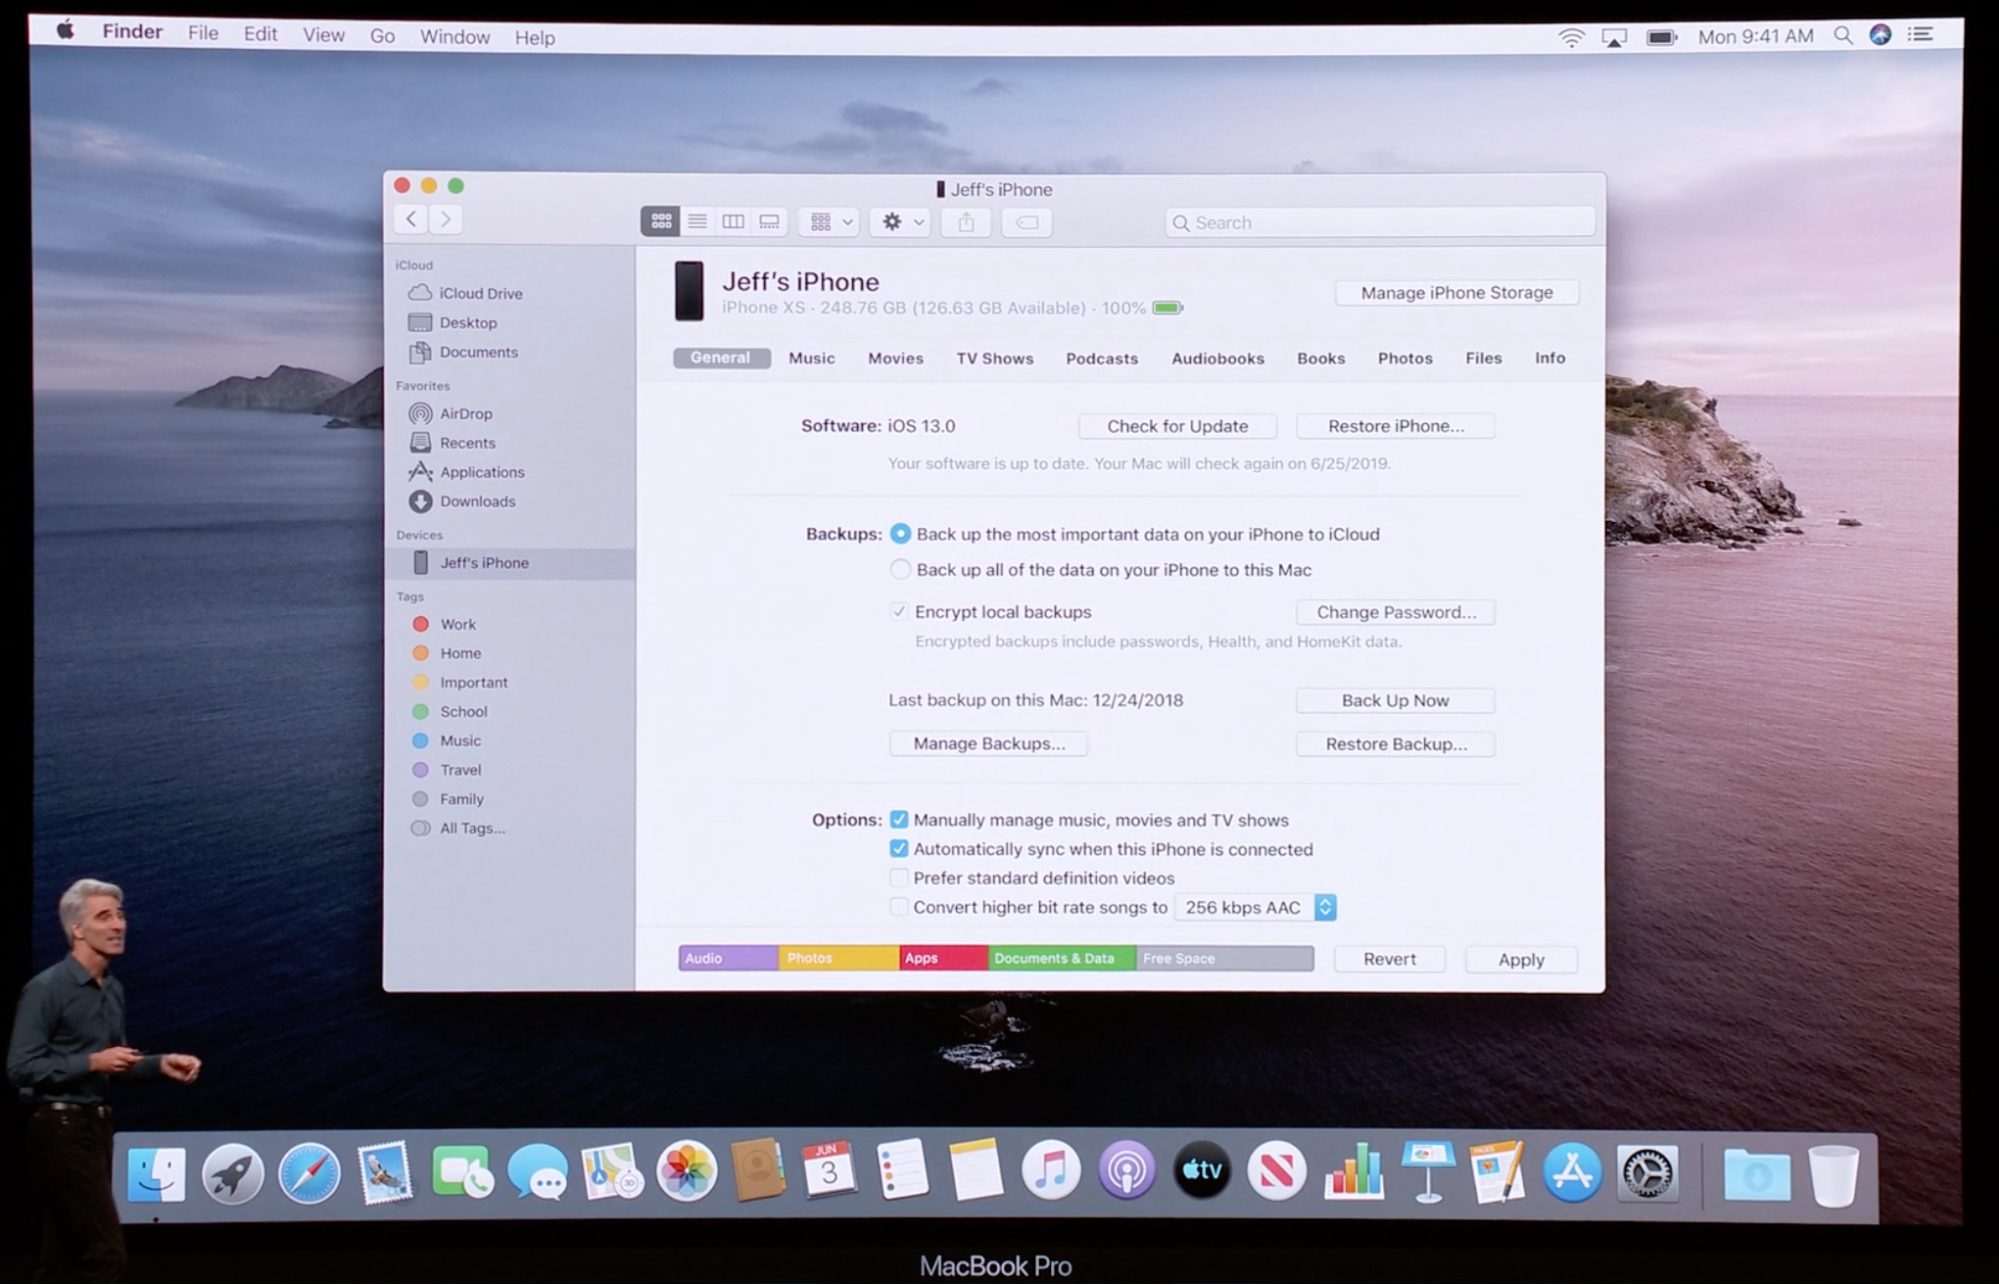The height and width of the screenshot is (1285, 1999).
Task: Switch to the Files tab
Action: click(x=1483, y=358)
